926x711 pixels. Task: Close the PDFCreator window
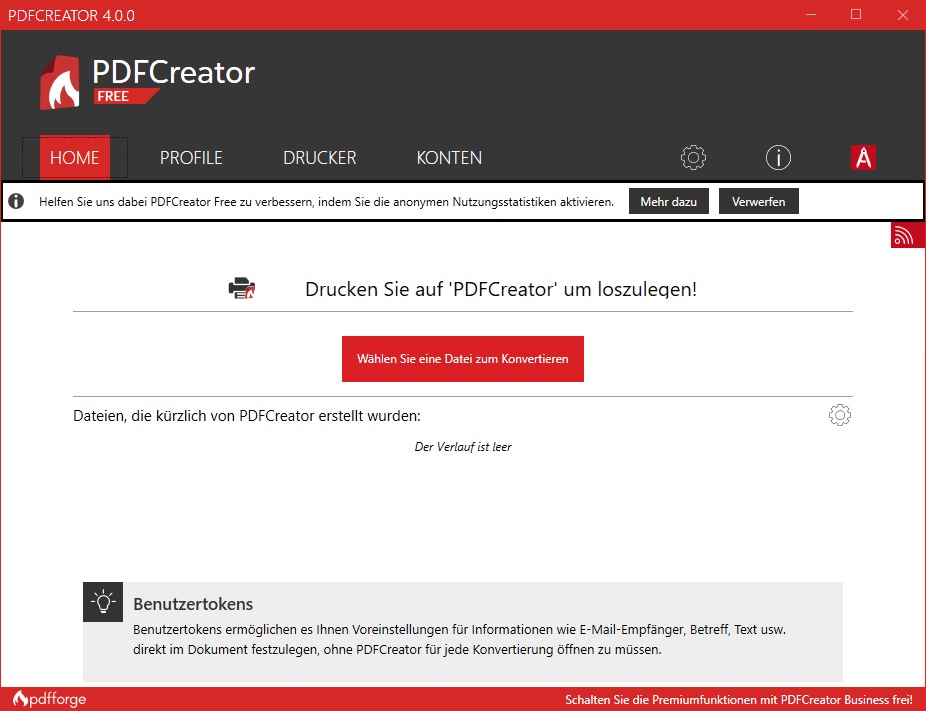pyautogui.click(x=902, y=15)
